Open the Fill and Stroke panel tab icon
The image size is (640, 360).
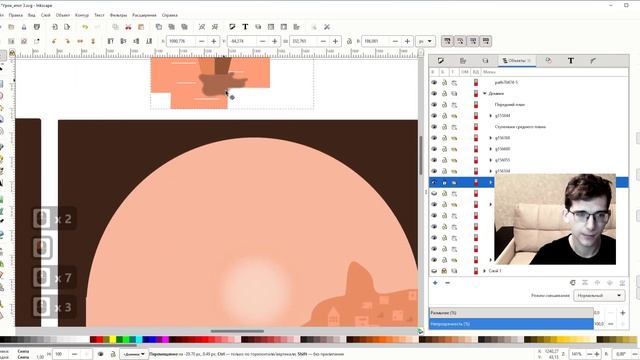(x=441, y=61)
